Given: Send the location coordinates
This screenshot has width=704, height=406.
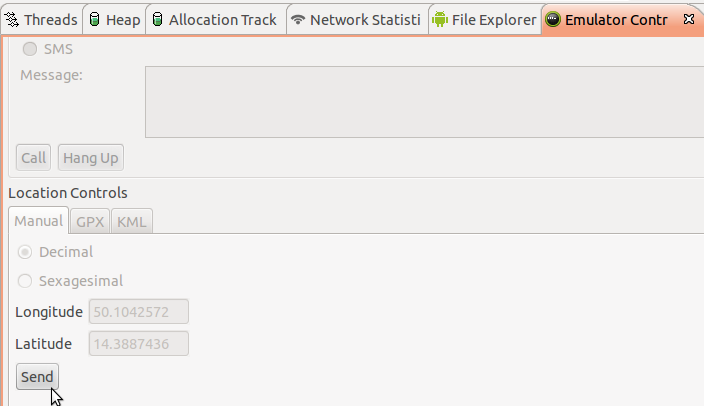Looking at the screenshot, I should [37, 377].
